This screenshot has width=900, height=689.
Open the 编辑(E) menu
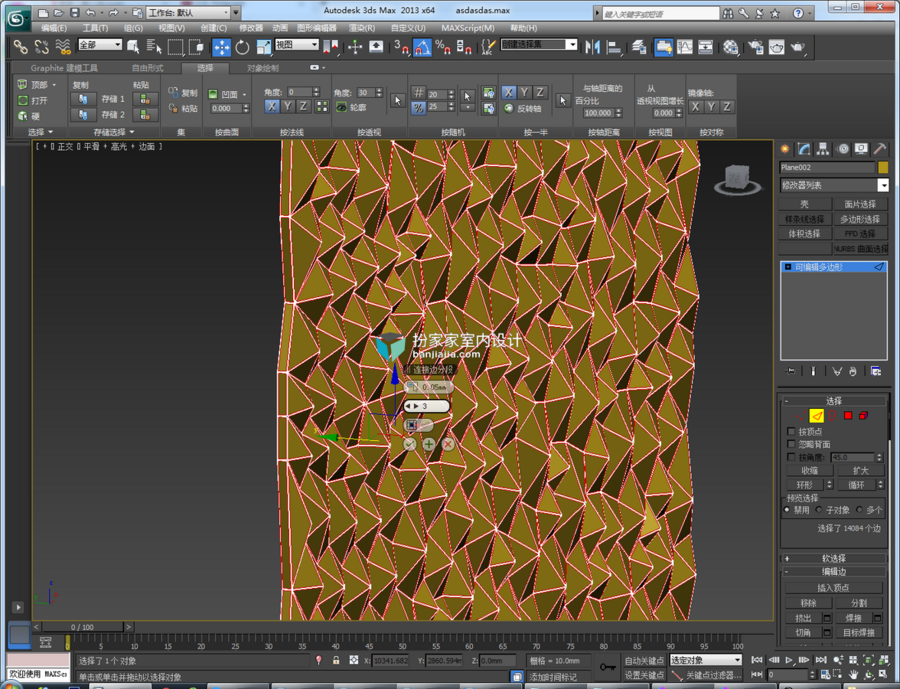coord(54,28)
